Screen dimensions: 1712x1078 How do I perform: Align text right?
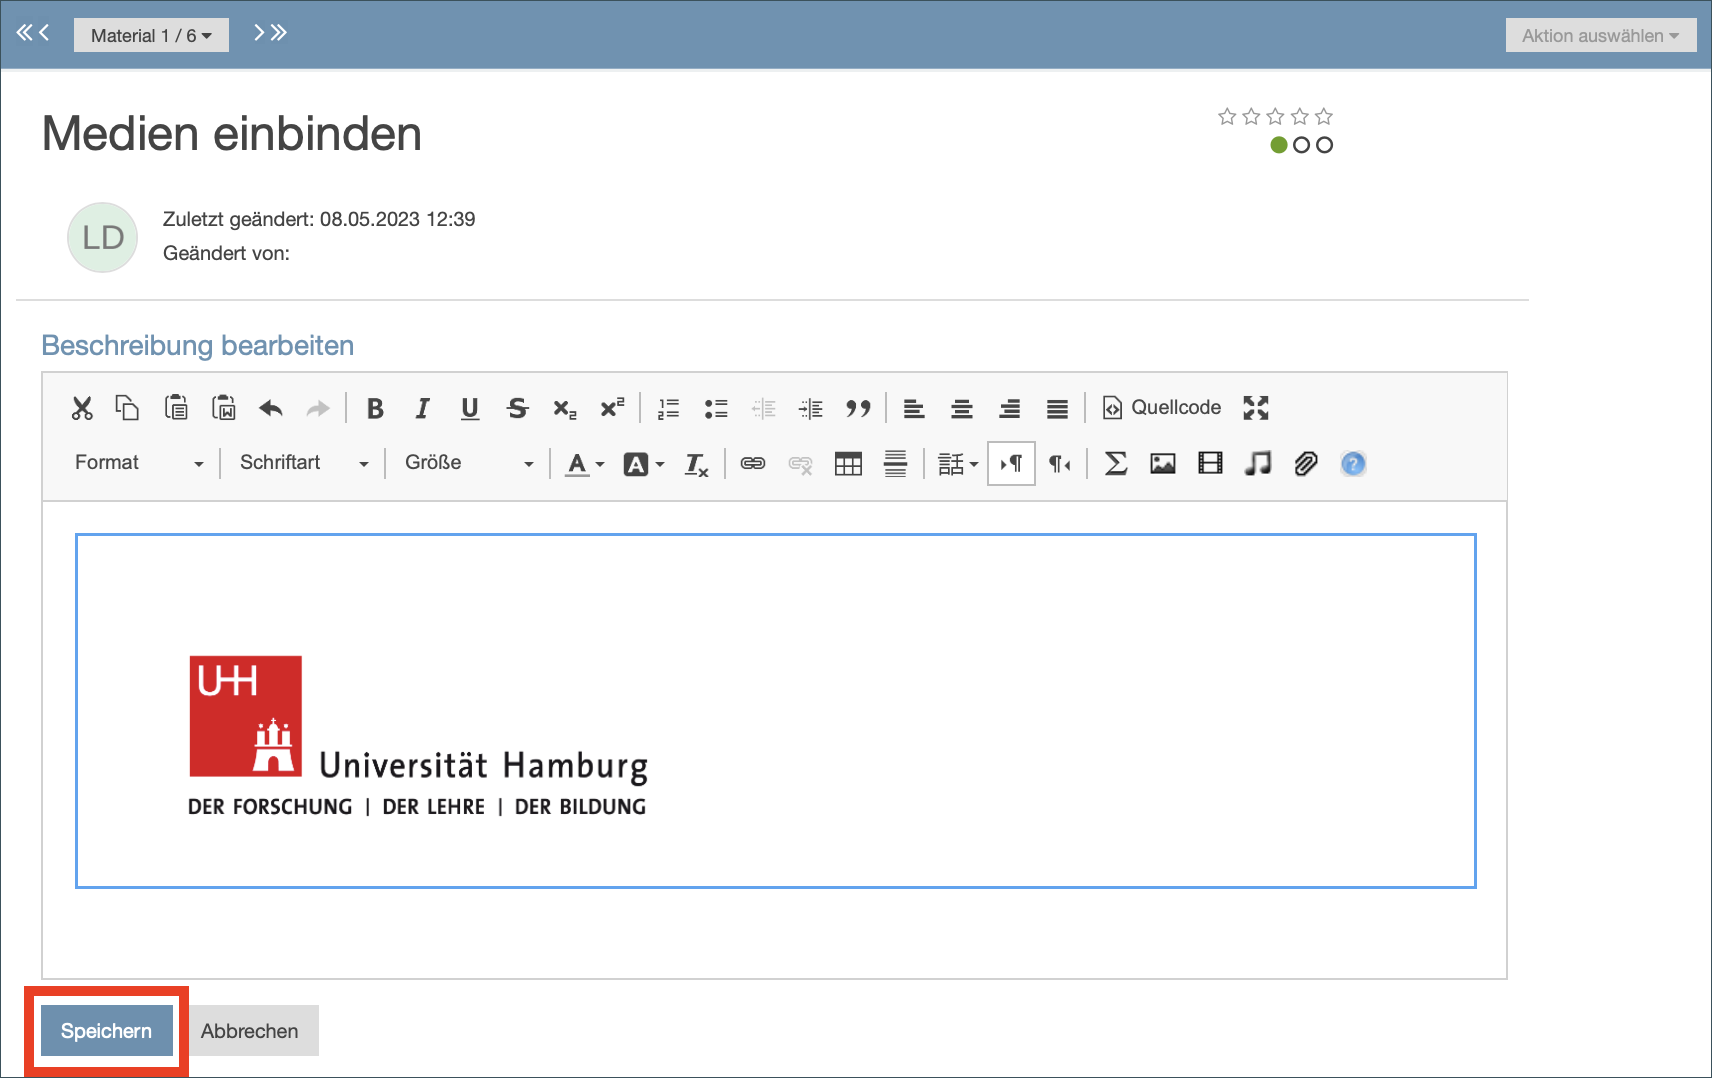click(x=1010, y=408)
